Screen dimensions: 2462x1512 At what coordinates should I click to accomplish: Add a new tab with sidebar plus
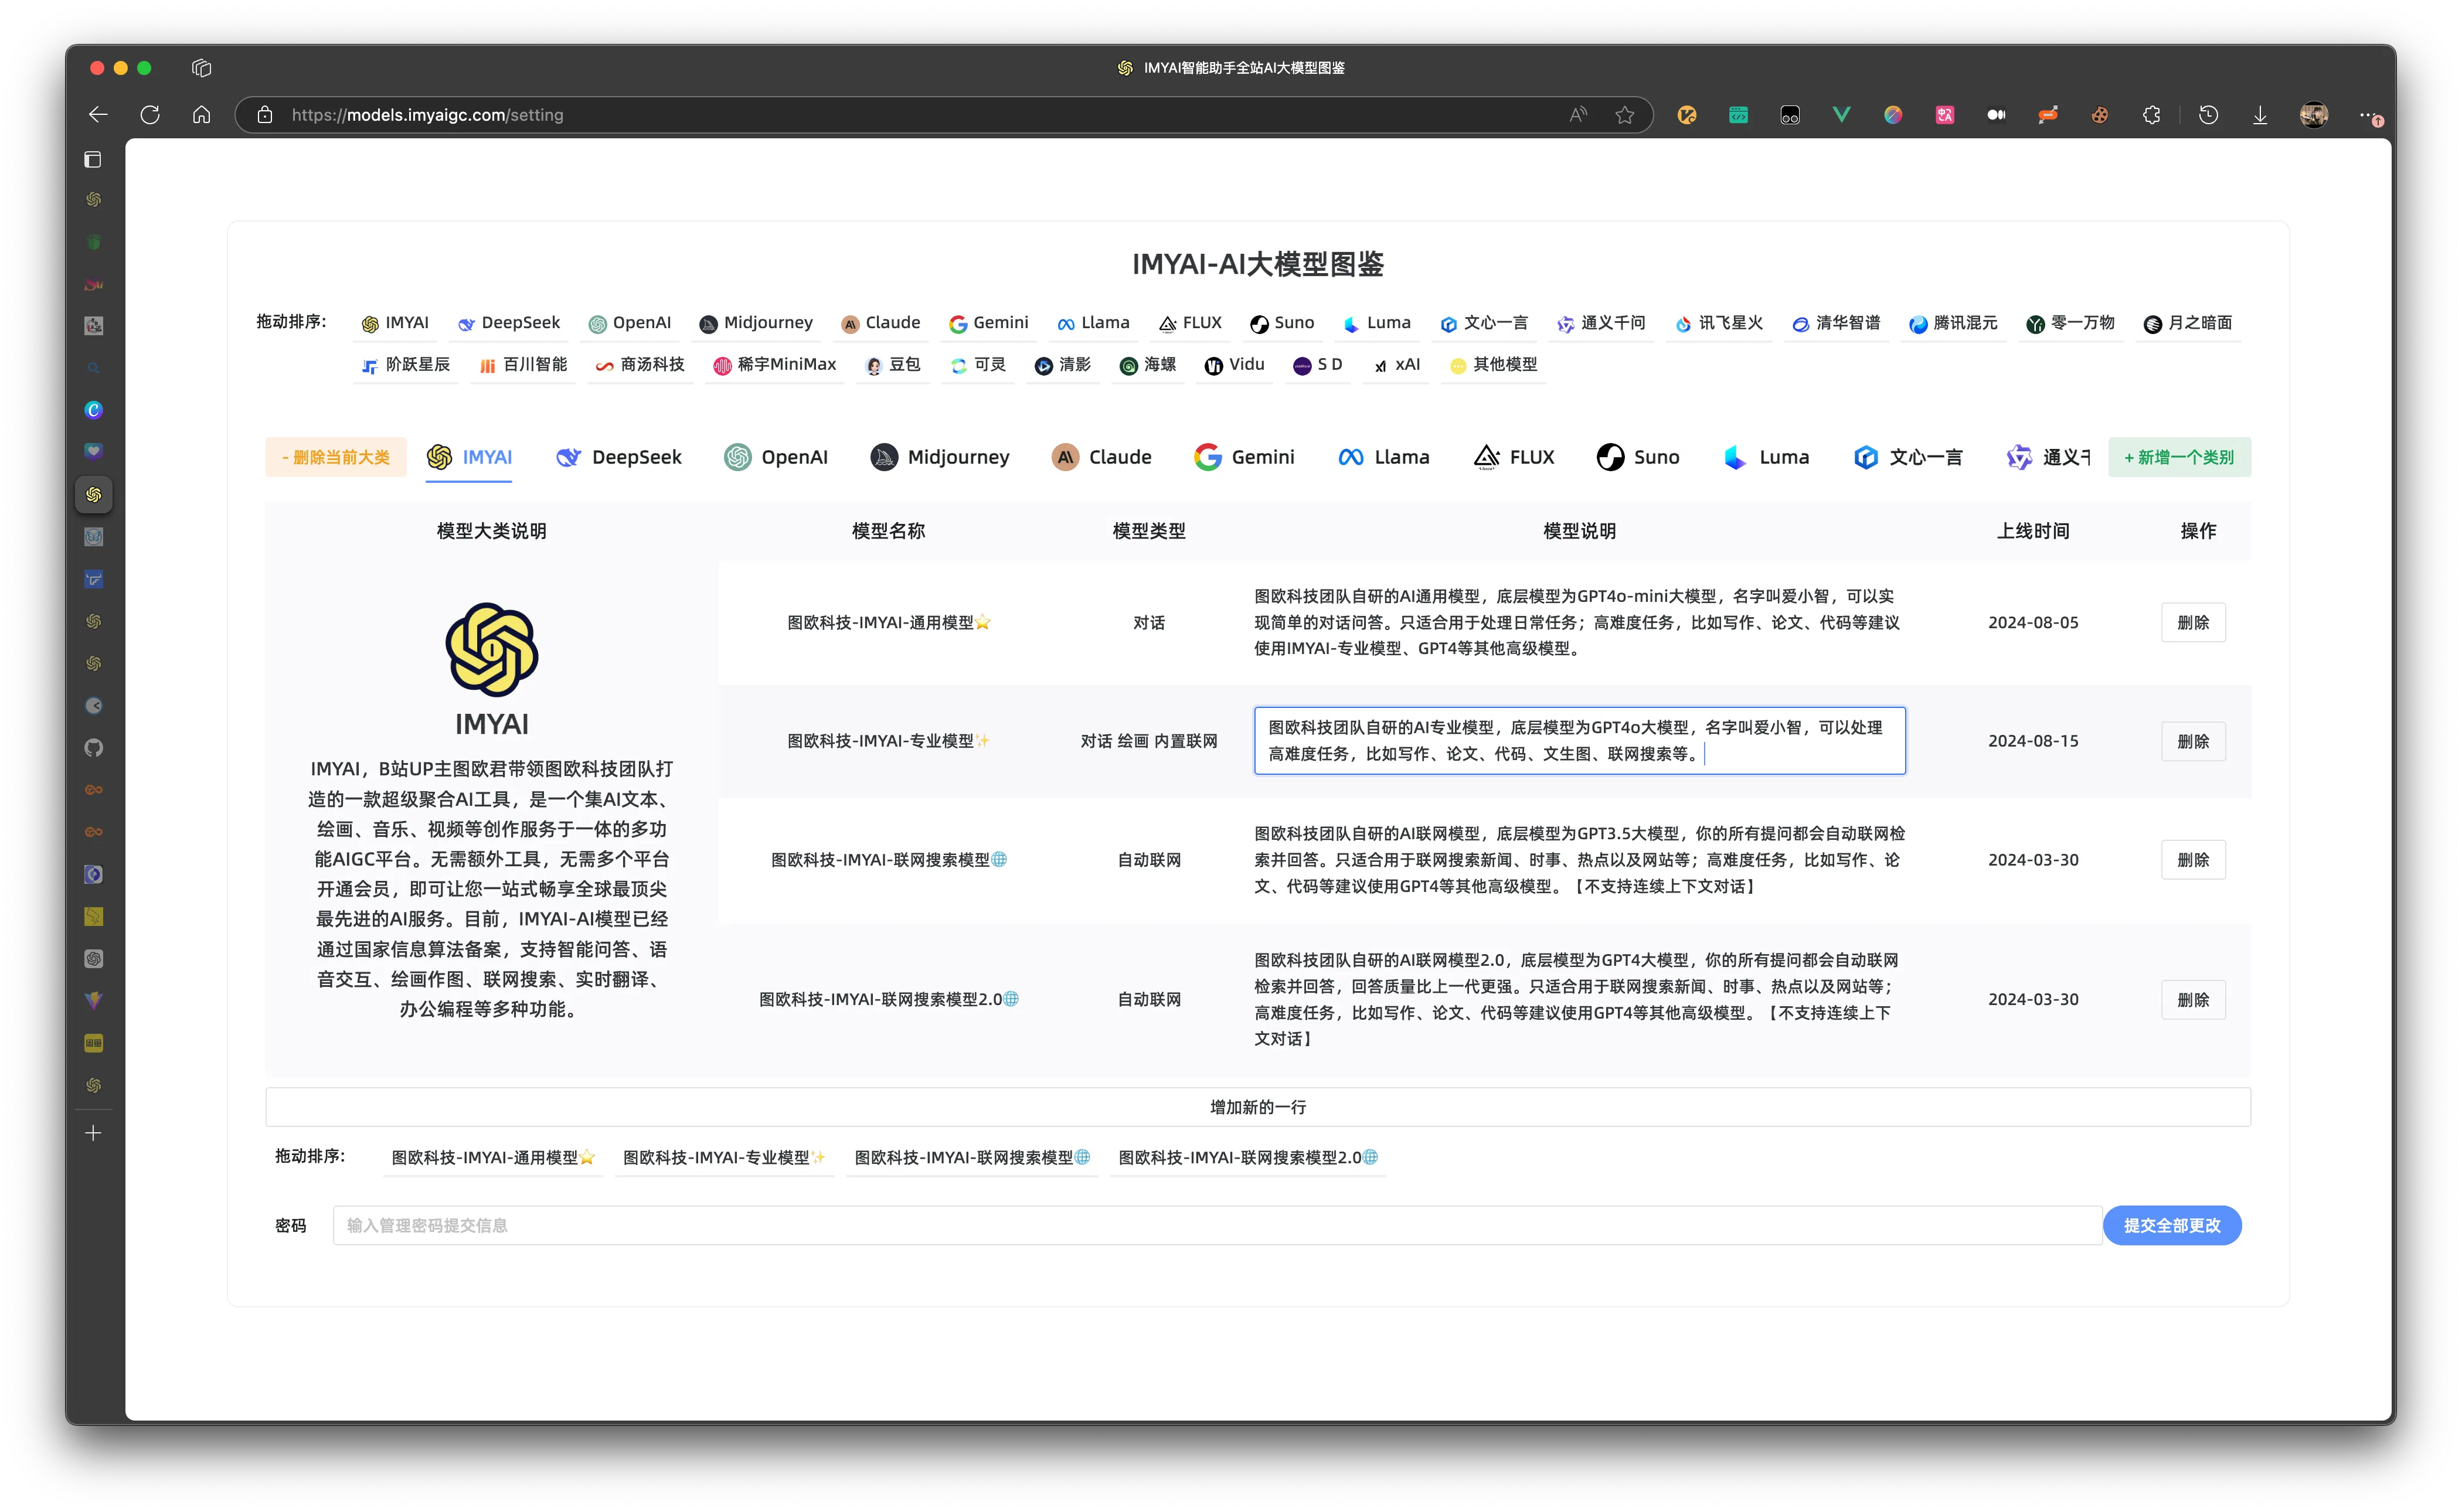click(93, 1133)
